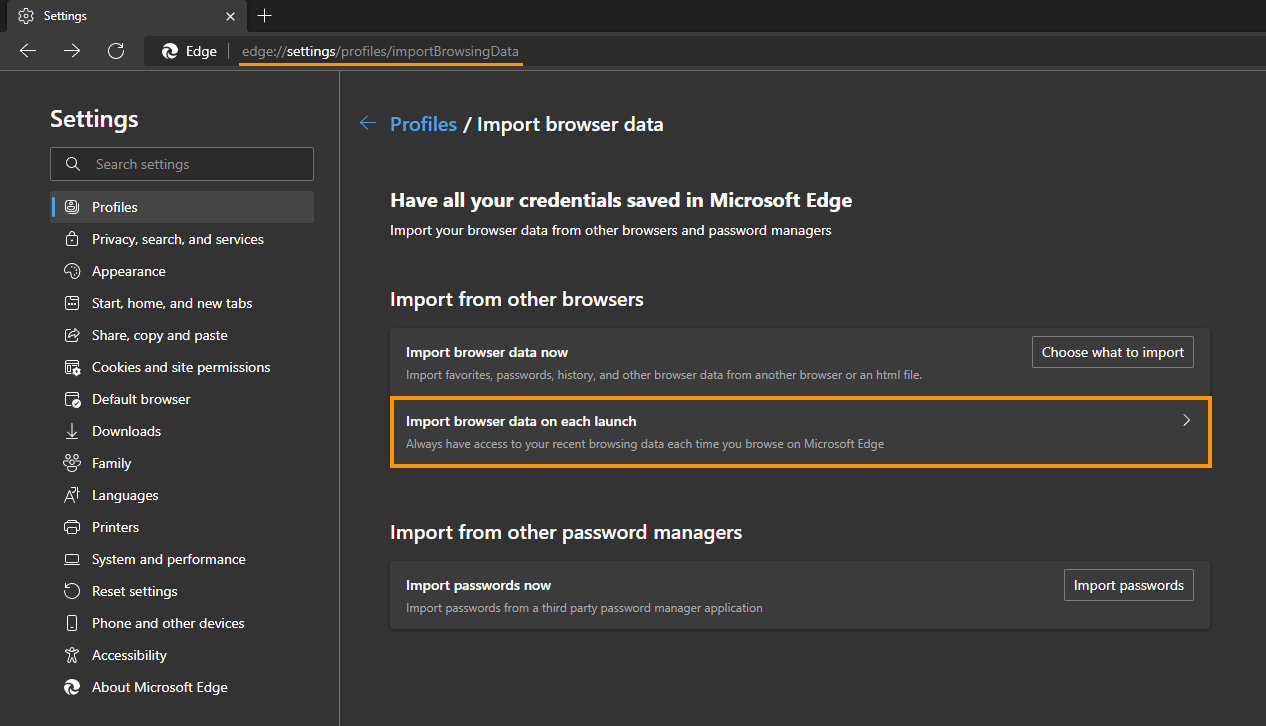Screen dimensions: 1266x726
Task: Open Reset settings page
Action: click(x=182, y=591)
